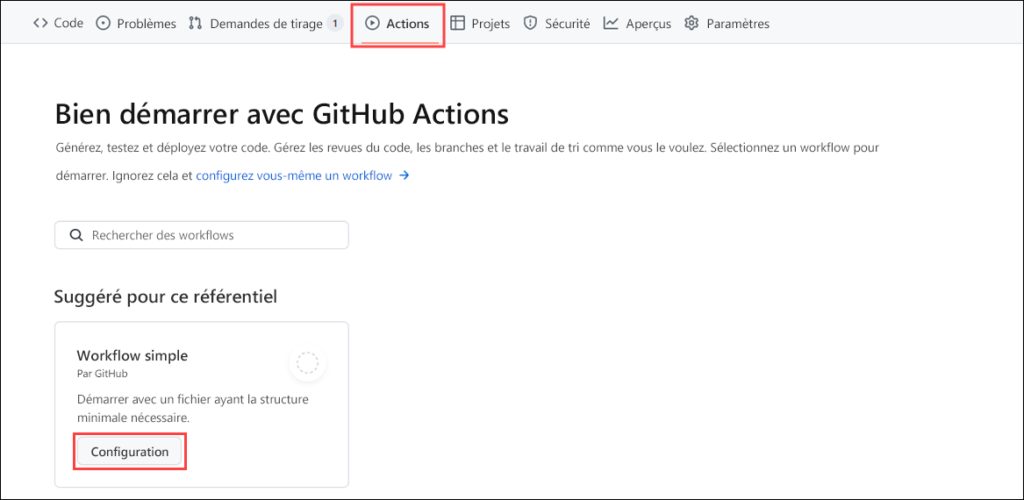Click the pull requests counter badge showing 1

pyautogui.click(x=335, y=23)
